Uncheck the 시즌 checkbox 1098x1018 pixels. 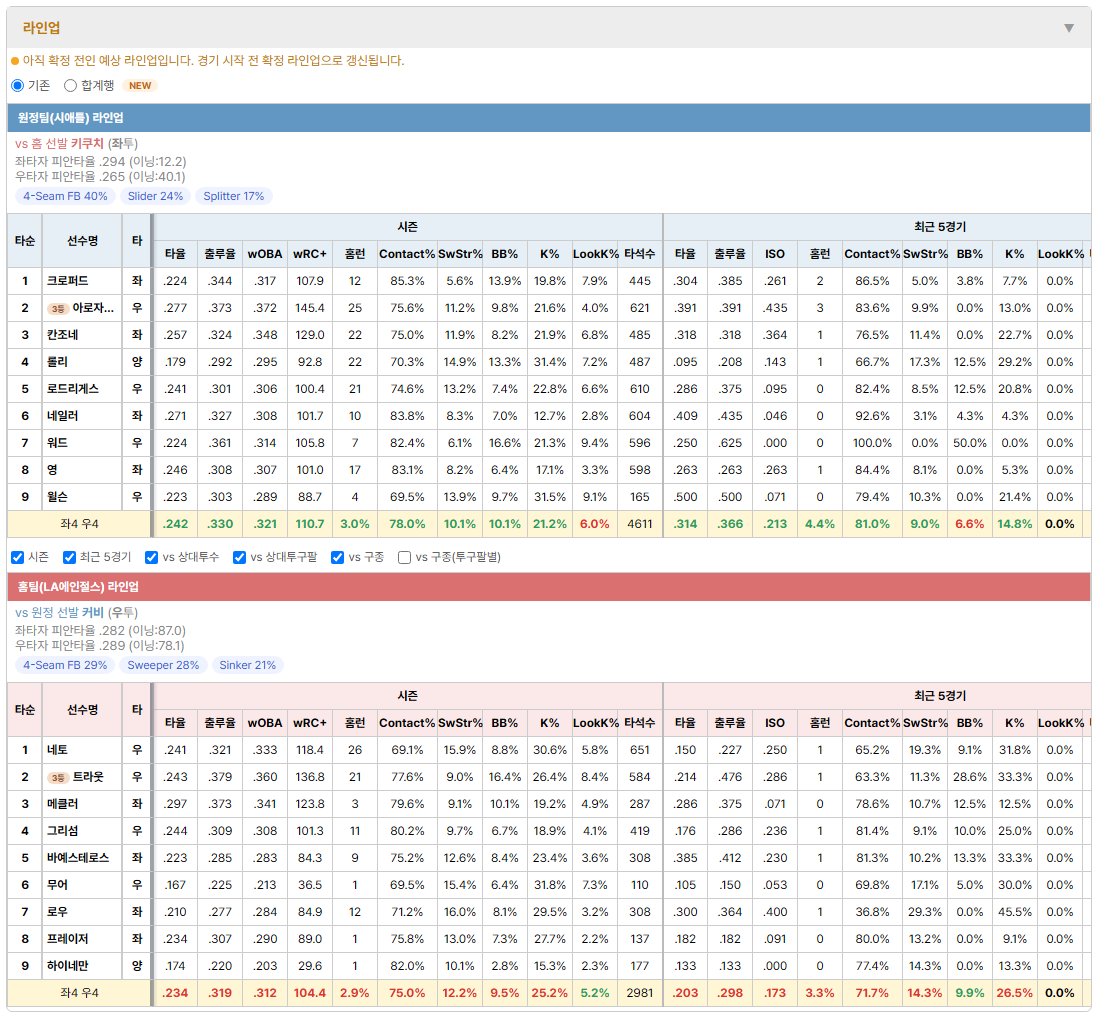pos(18,557)
